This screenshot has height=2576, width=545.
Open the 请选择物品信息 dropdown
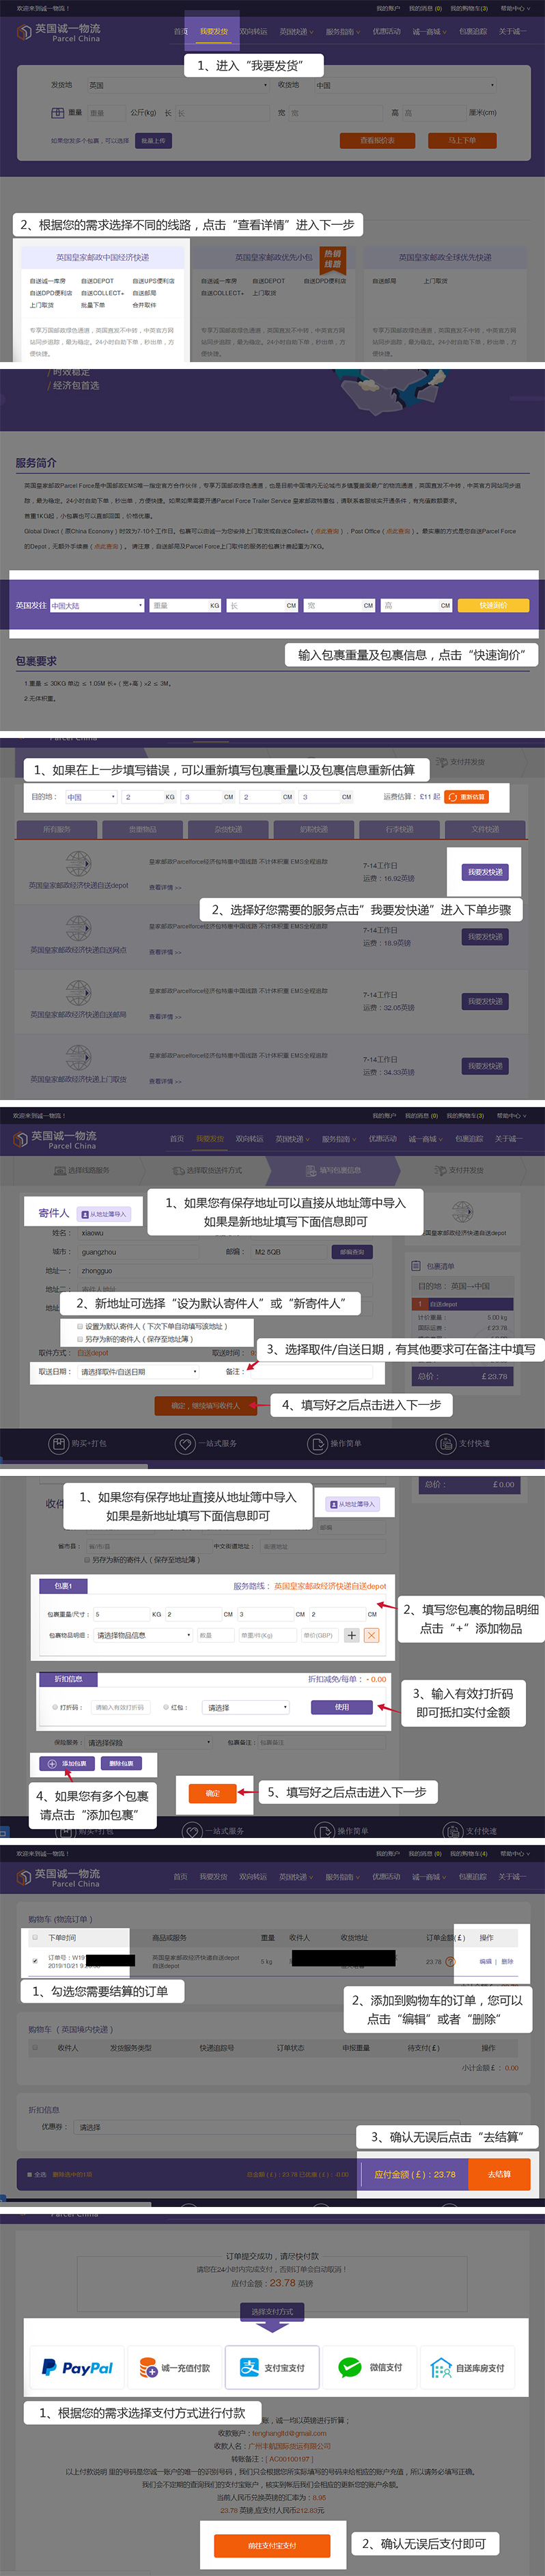[x=142, y=1636]
